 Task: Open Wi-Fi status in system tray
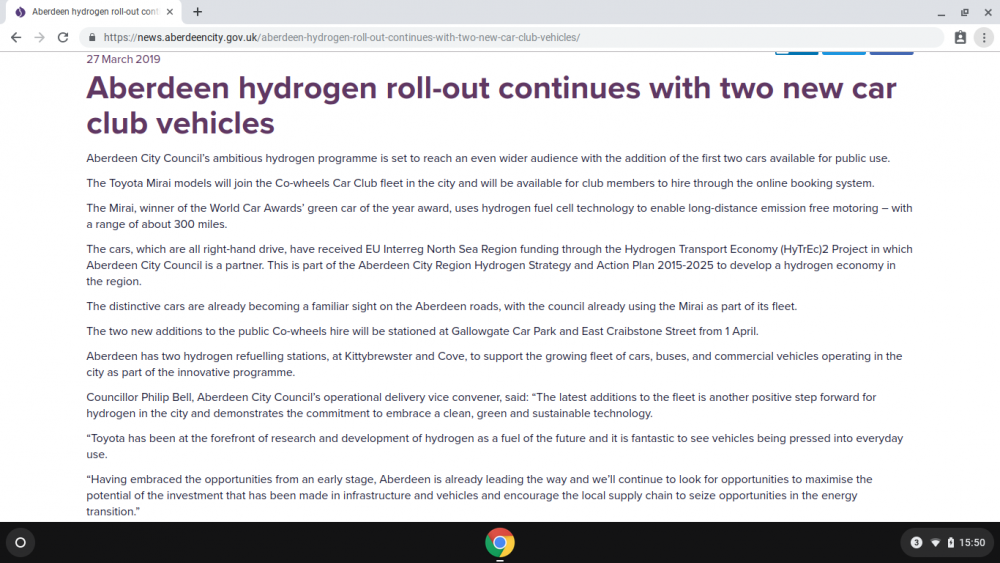(936, 543)
